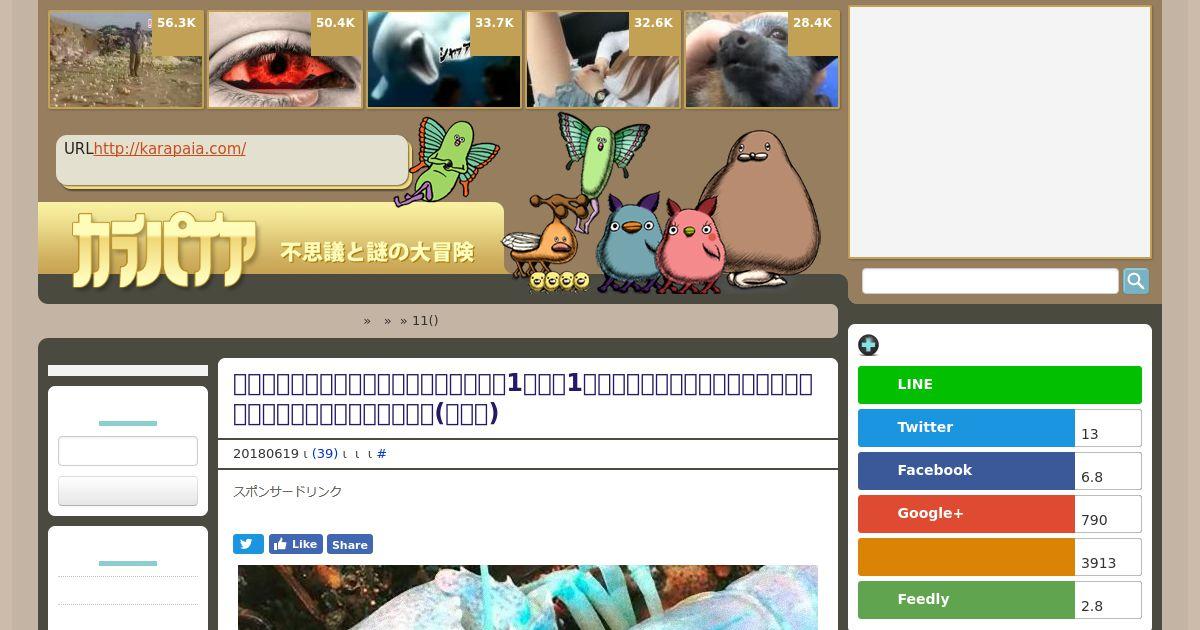Screen dimensions: 1200x630
Task: Click the # hashtag link in metadata
Action: [x=382, y=454]
